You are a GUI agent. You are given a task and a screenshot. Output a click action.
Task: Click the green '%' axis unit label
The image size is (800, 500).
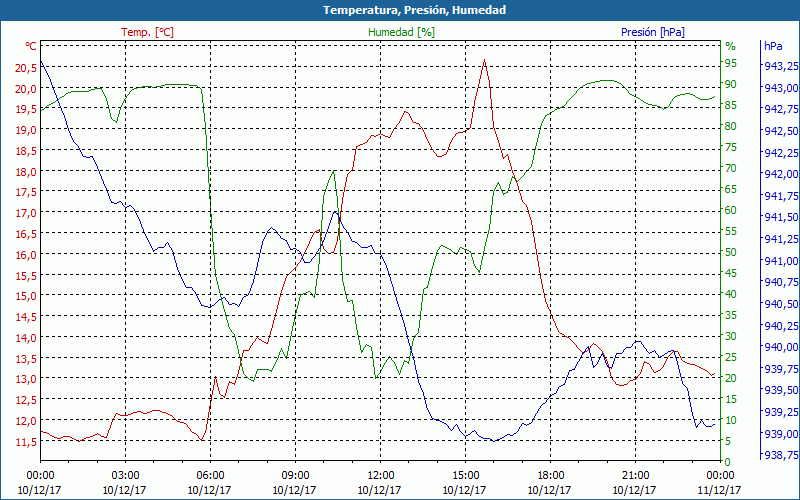[731, 46]
